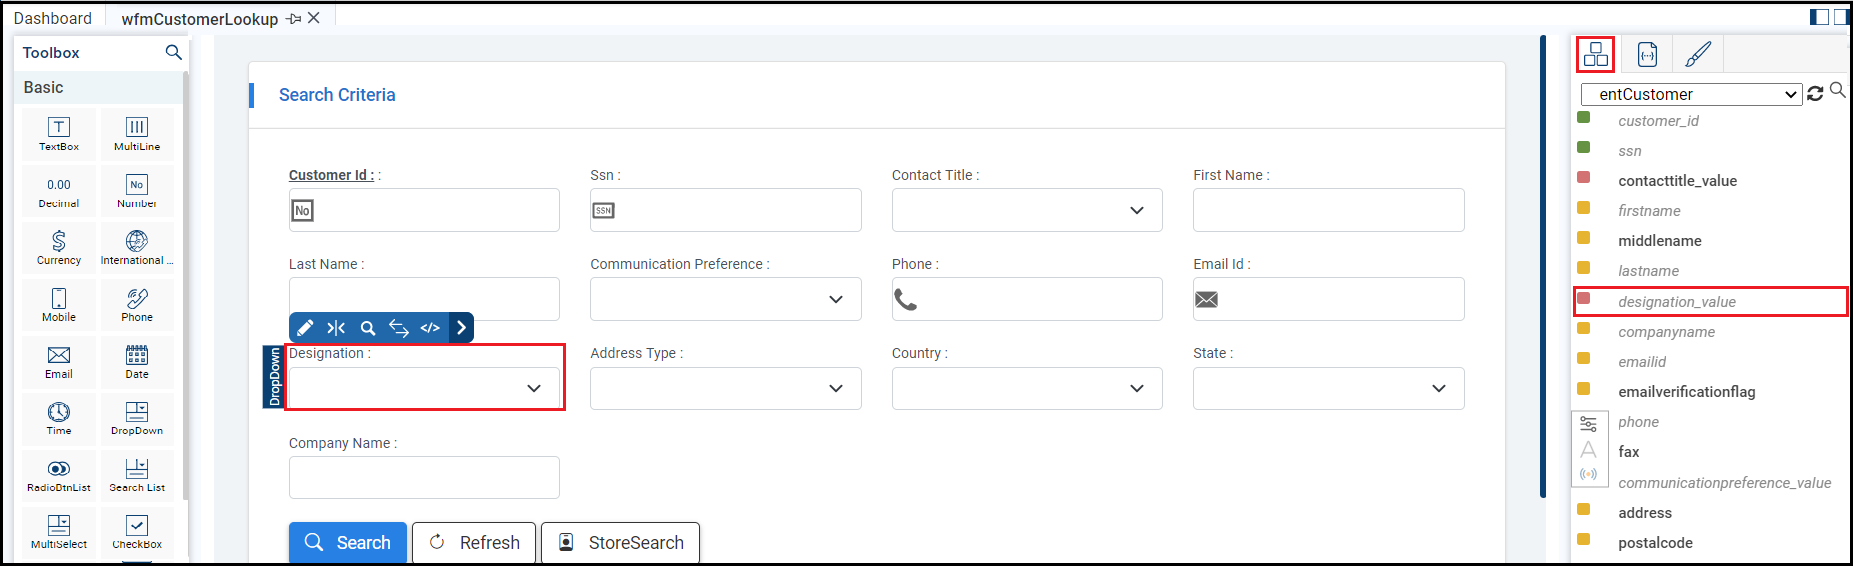The width and height of the screenshot is (1853, 567).
Task: Click the code brackets icon above Designation
Action: tap(430, 328)
